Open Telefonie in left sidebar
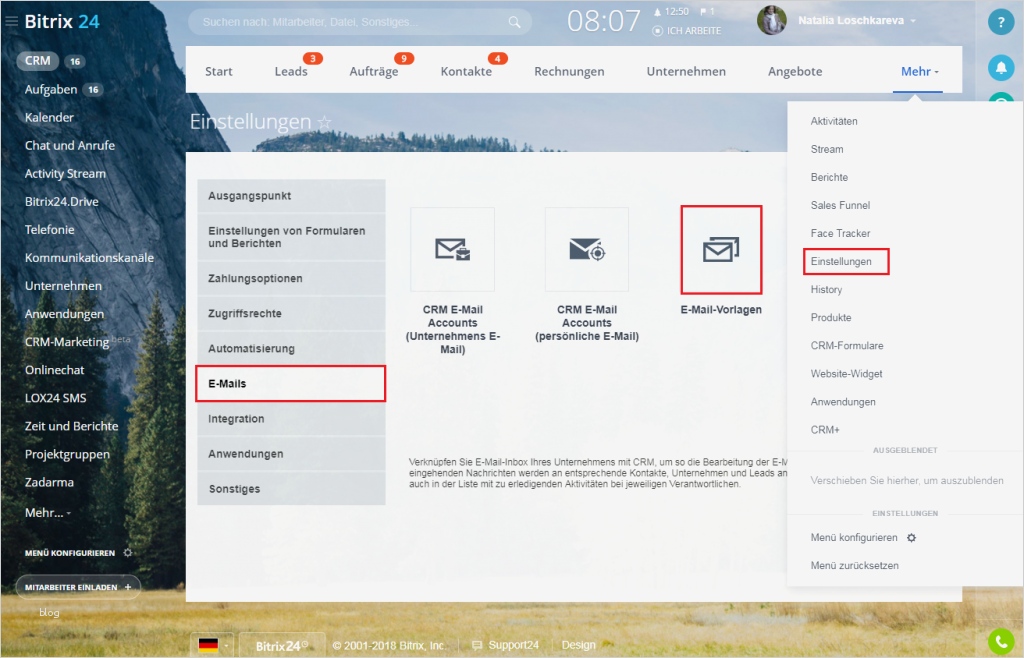Image resolution: width=1024 pixels, height=658 pixels. point(50,230)
